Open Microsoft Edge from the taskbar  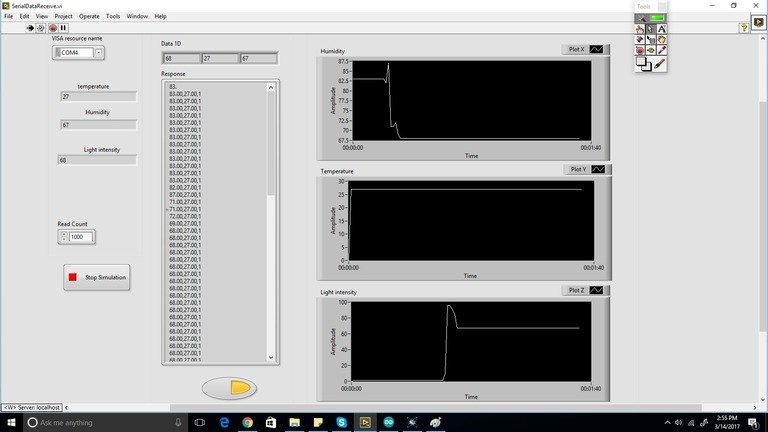(224, 422)
